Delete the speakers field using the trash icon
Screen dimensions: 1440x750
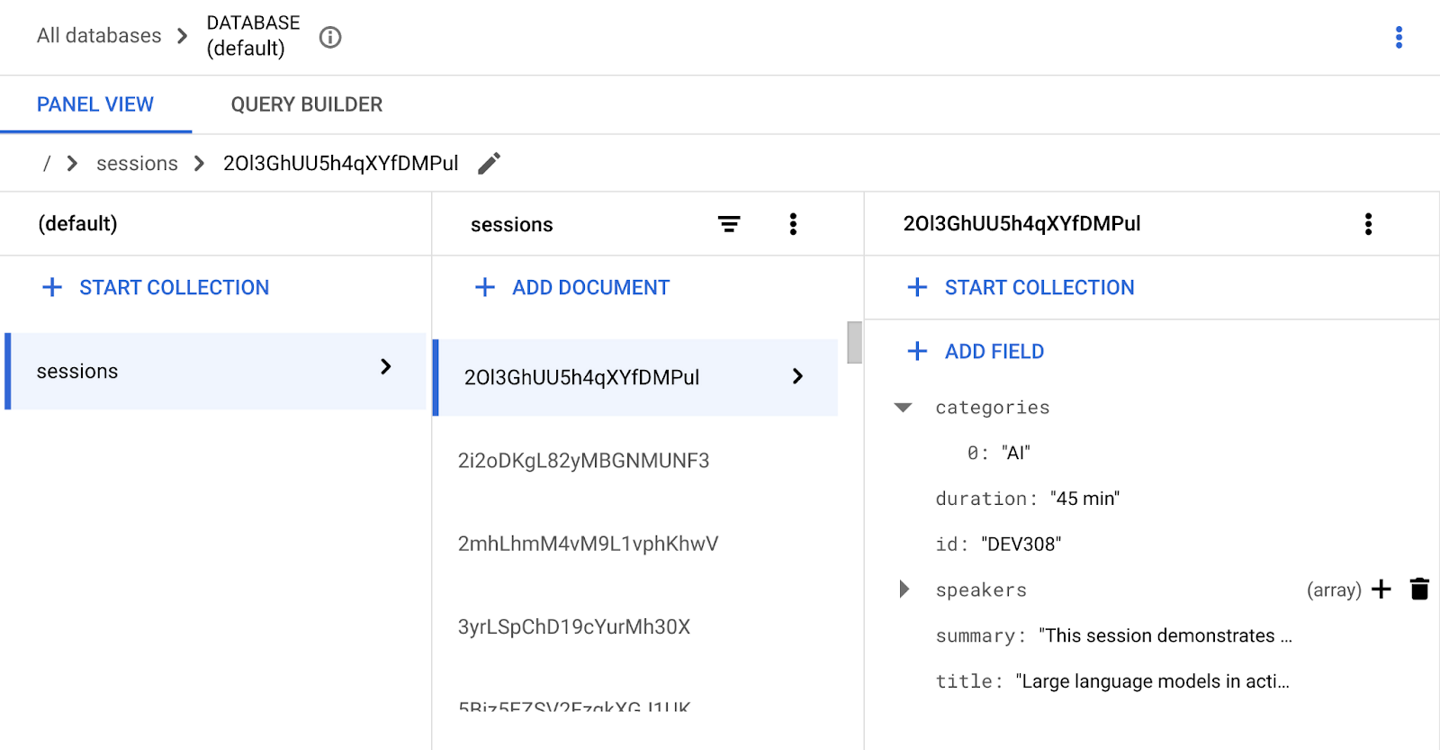click(x=1420, y=589)
